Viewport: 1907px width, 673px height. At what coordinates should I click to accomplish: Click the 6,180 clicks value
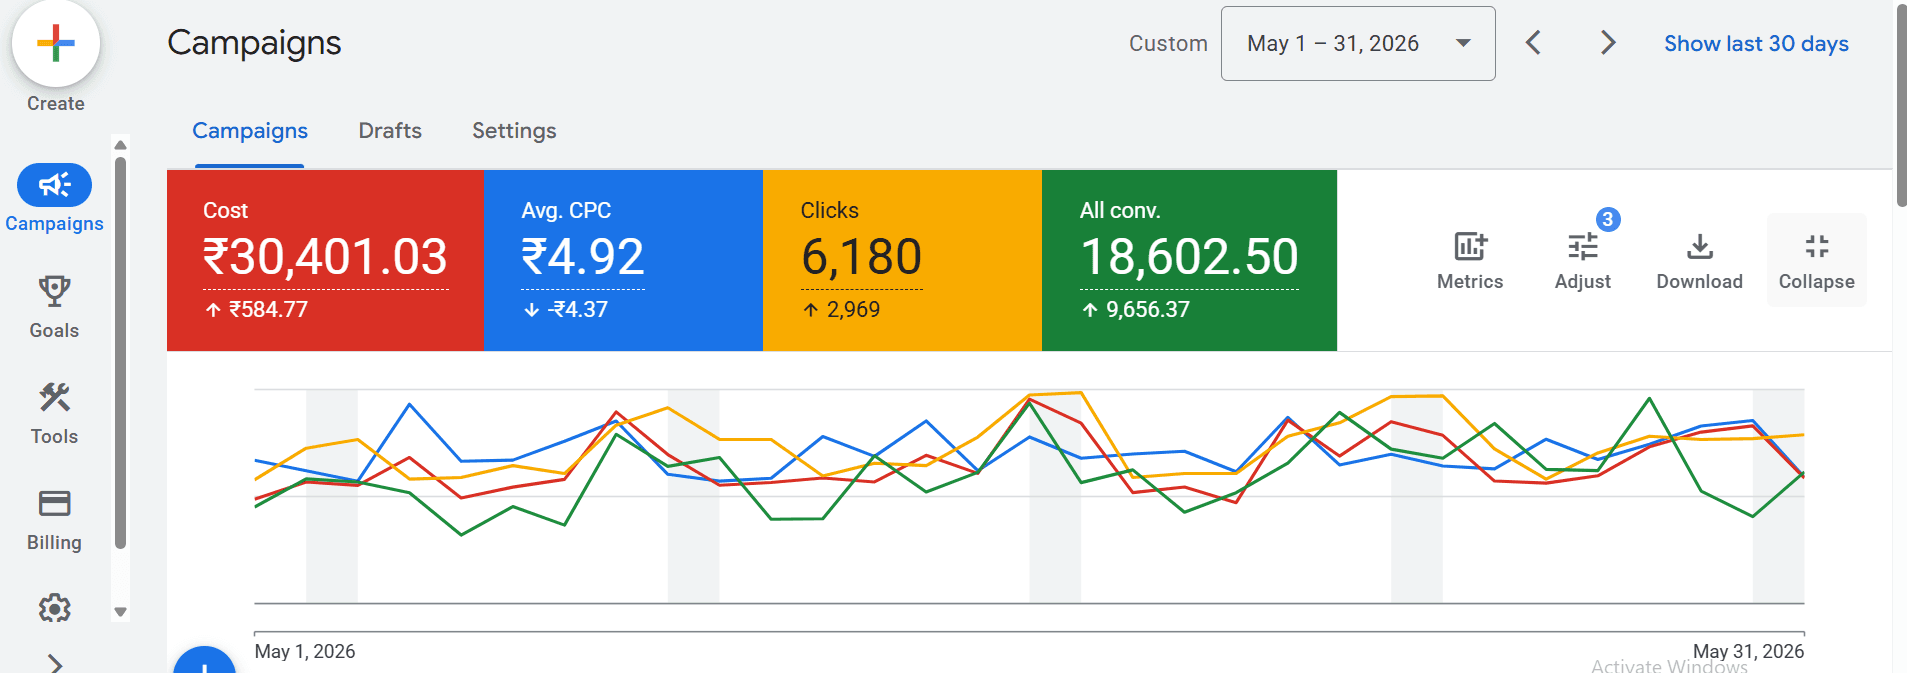pyautogui.click(x=861, y=257)
